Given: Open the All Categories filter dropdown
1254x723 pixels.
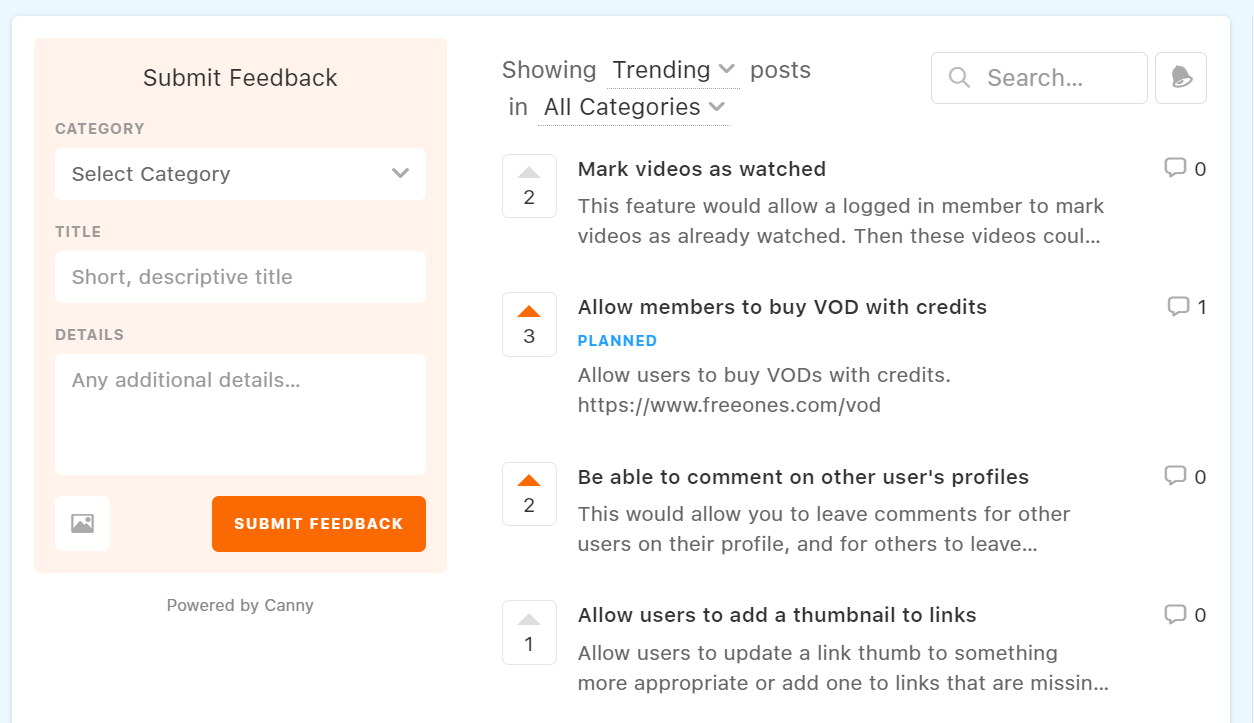Looking at the screenshot, I should coord(634,107).
